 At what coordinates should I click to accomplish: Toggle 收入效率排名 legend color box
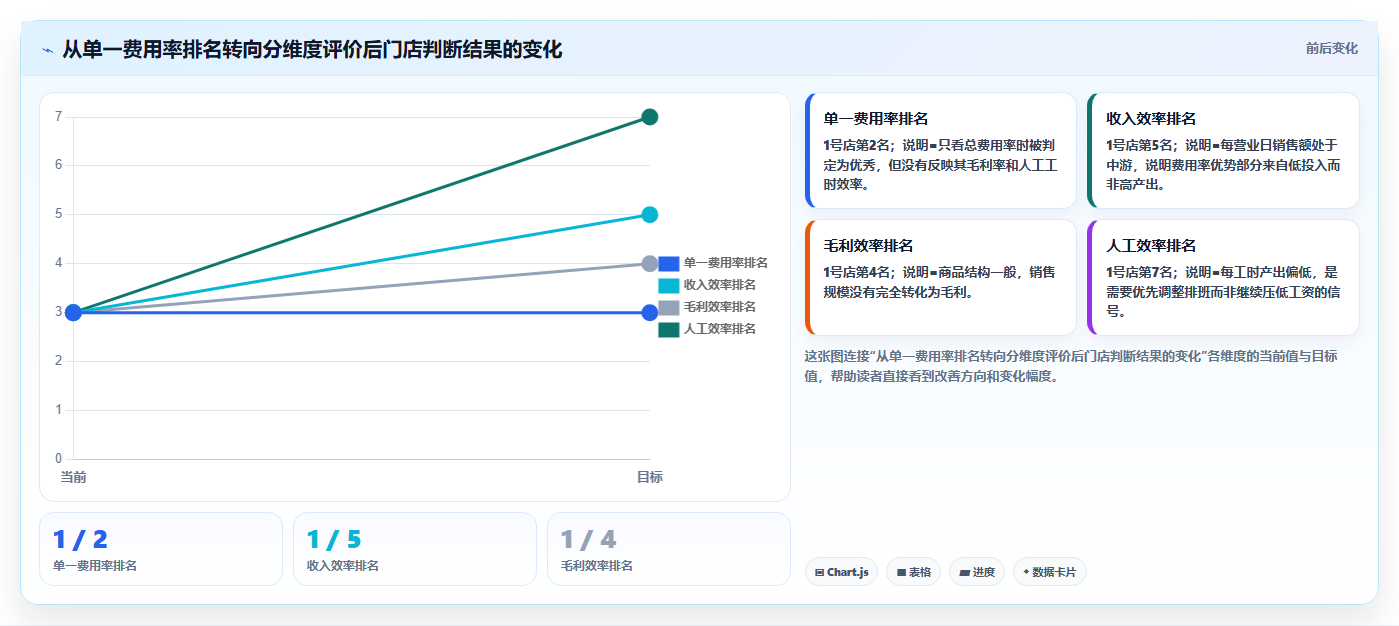coord(669,285)
